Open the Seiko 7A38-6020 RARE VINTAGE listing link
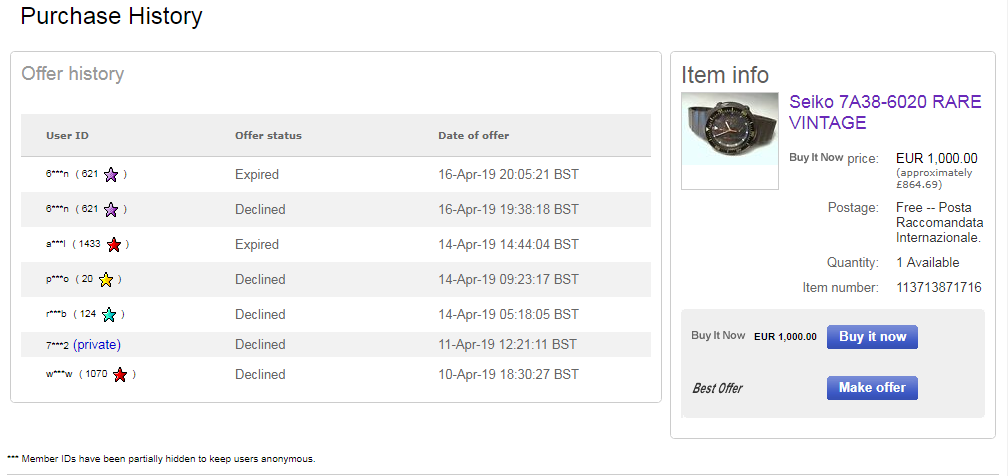The height and width of the screenshot is (476, 1008). click(x=884, y=112)
